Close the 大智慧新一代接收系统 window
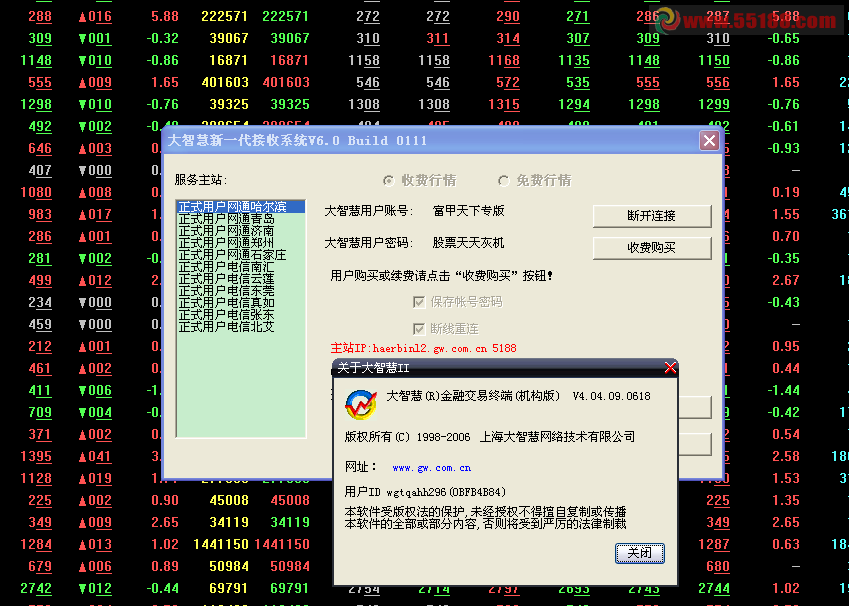The height and width of the screenshot is (606, 849). [709, 141]
